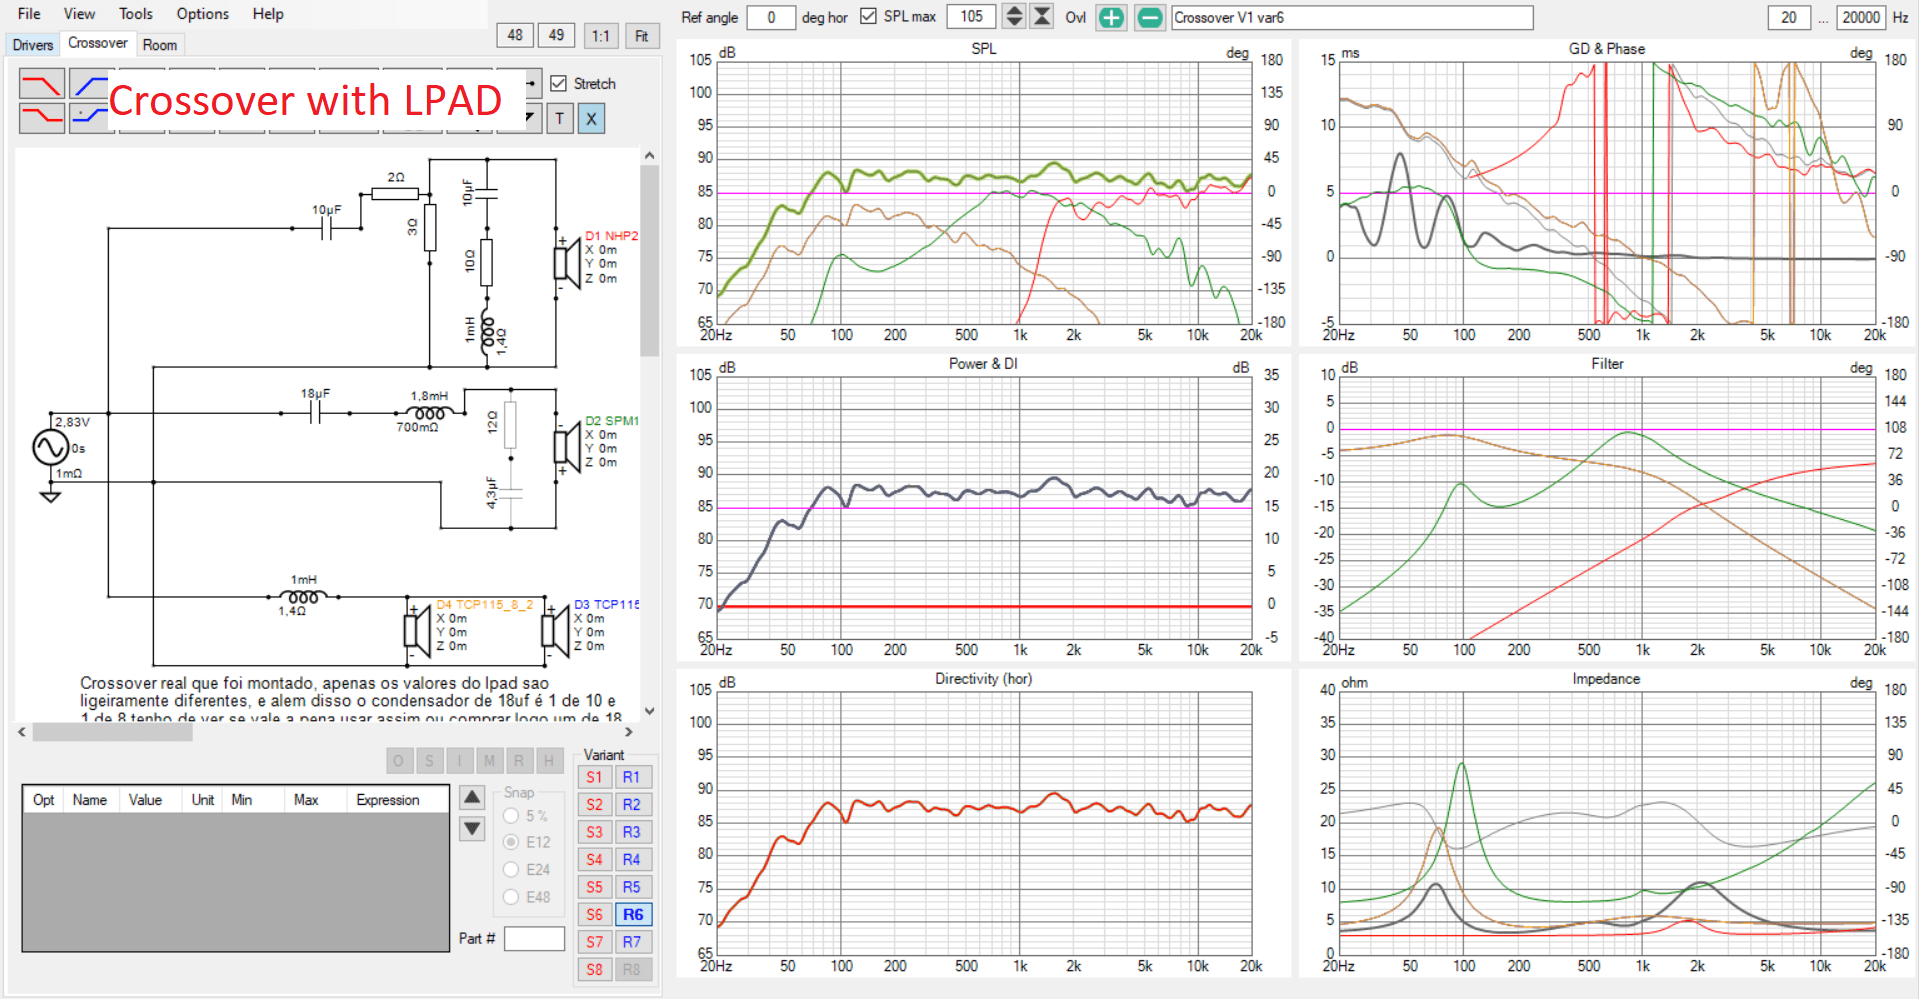The height and width of the screenshot is (999, 1919).
Task: Click the Fit zoom button
Action: click(641, 36)
